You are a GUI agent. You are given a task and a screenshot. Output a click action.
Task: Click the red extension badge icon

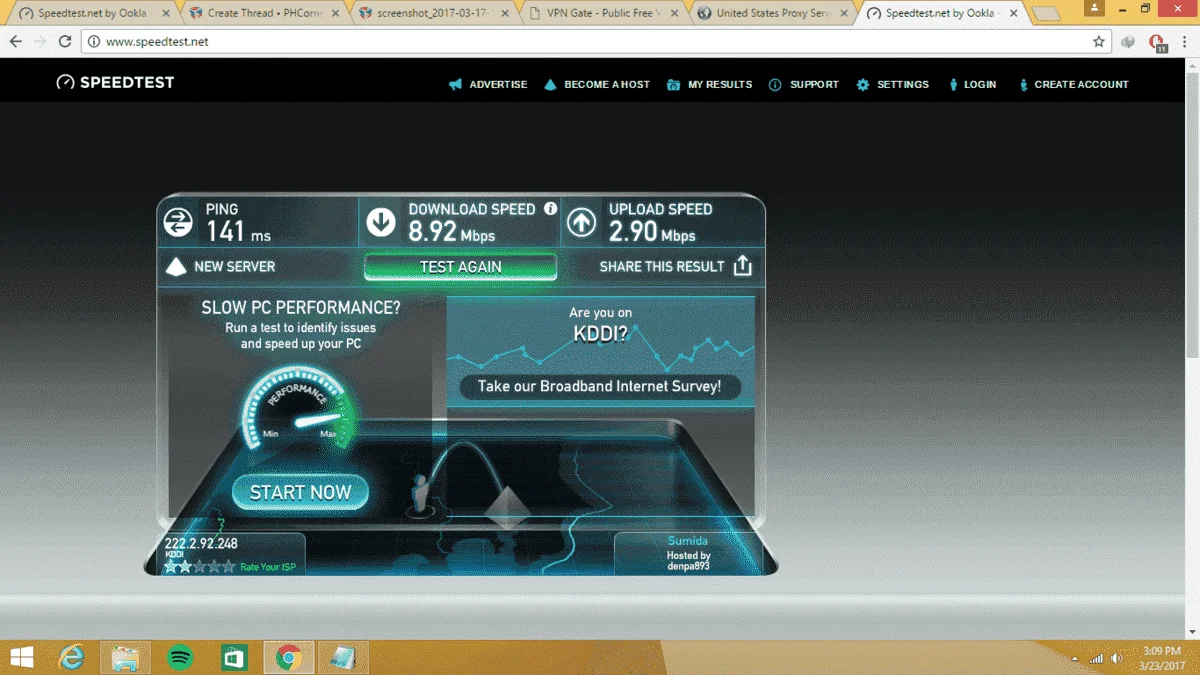click(1157, 43)
